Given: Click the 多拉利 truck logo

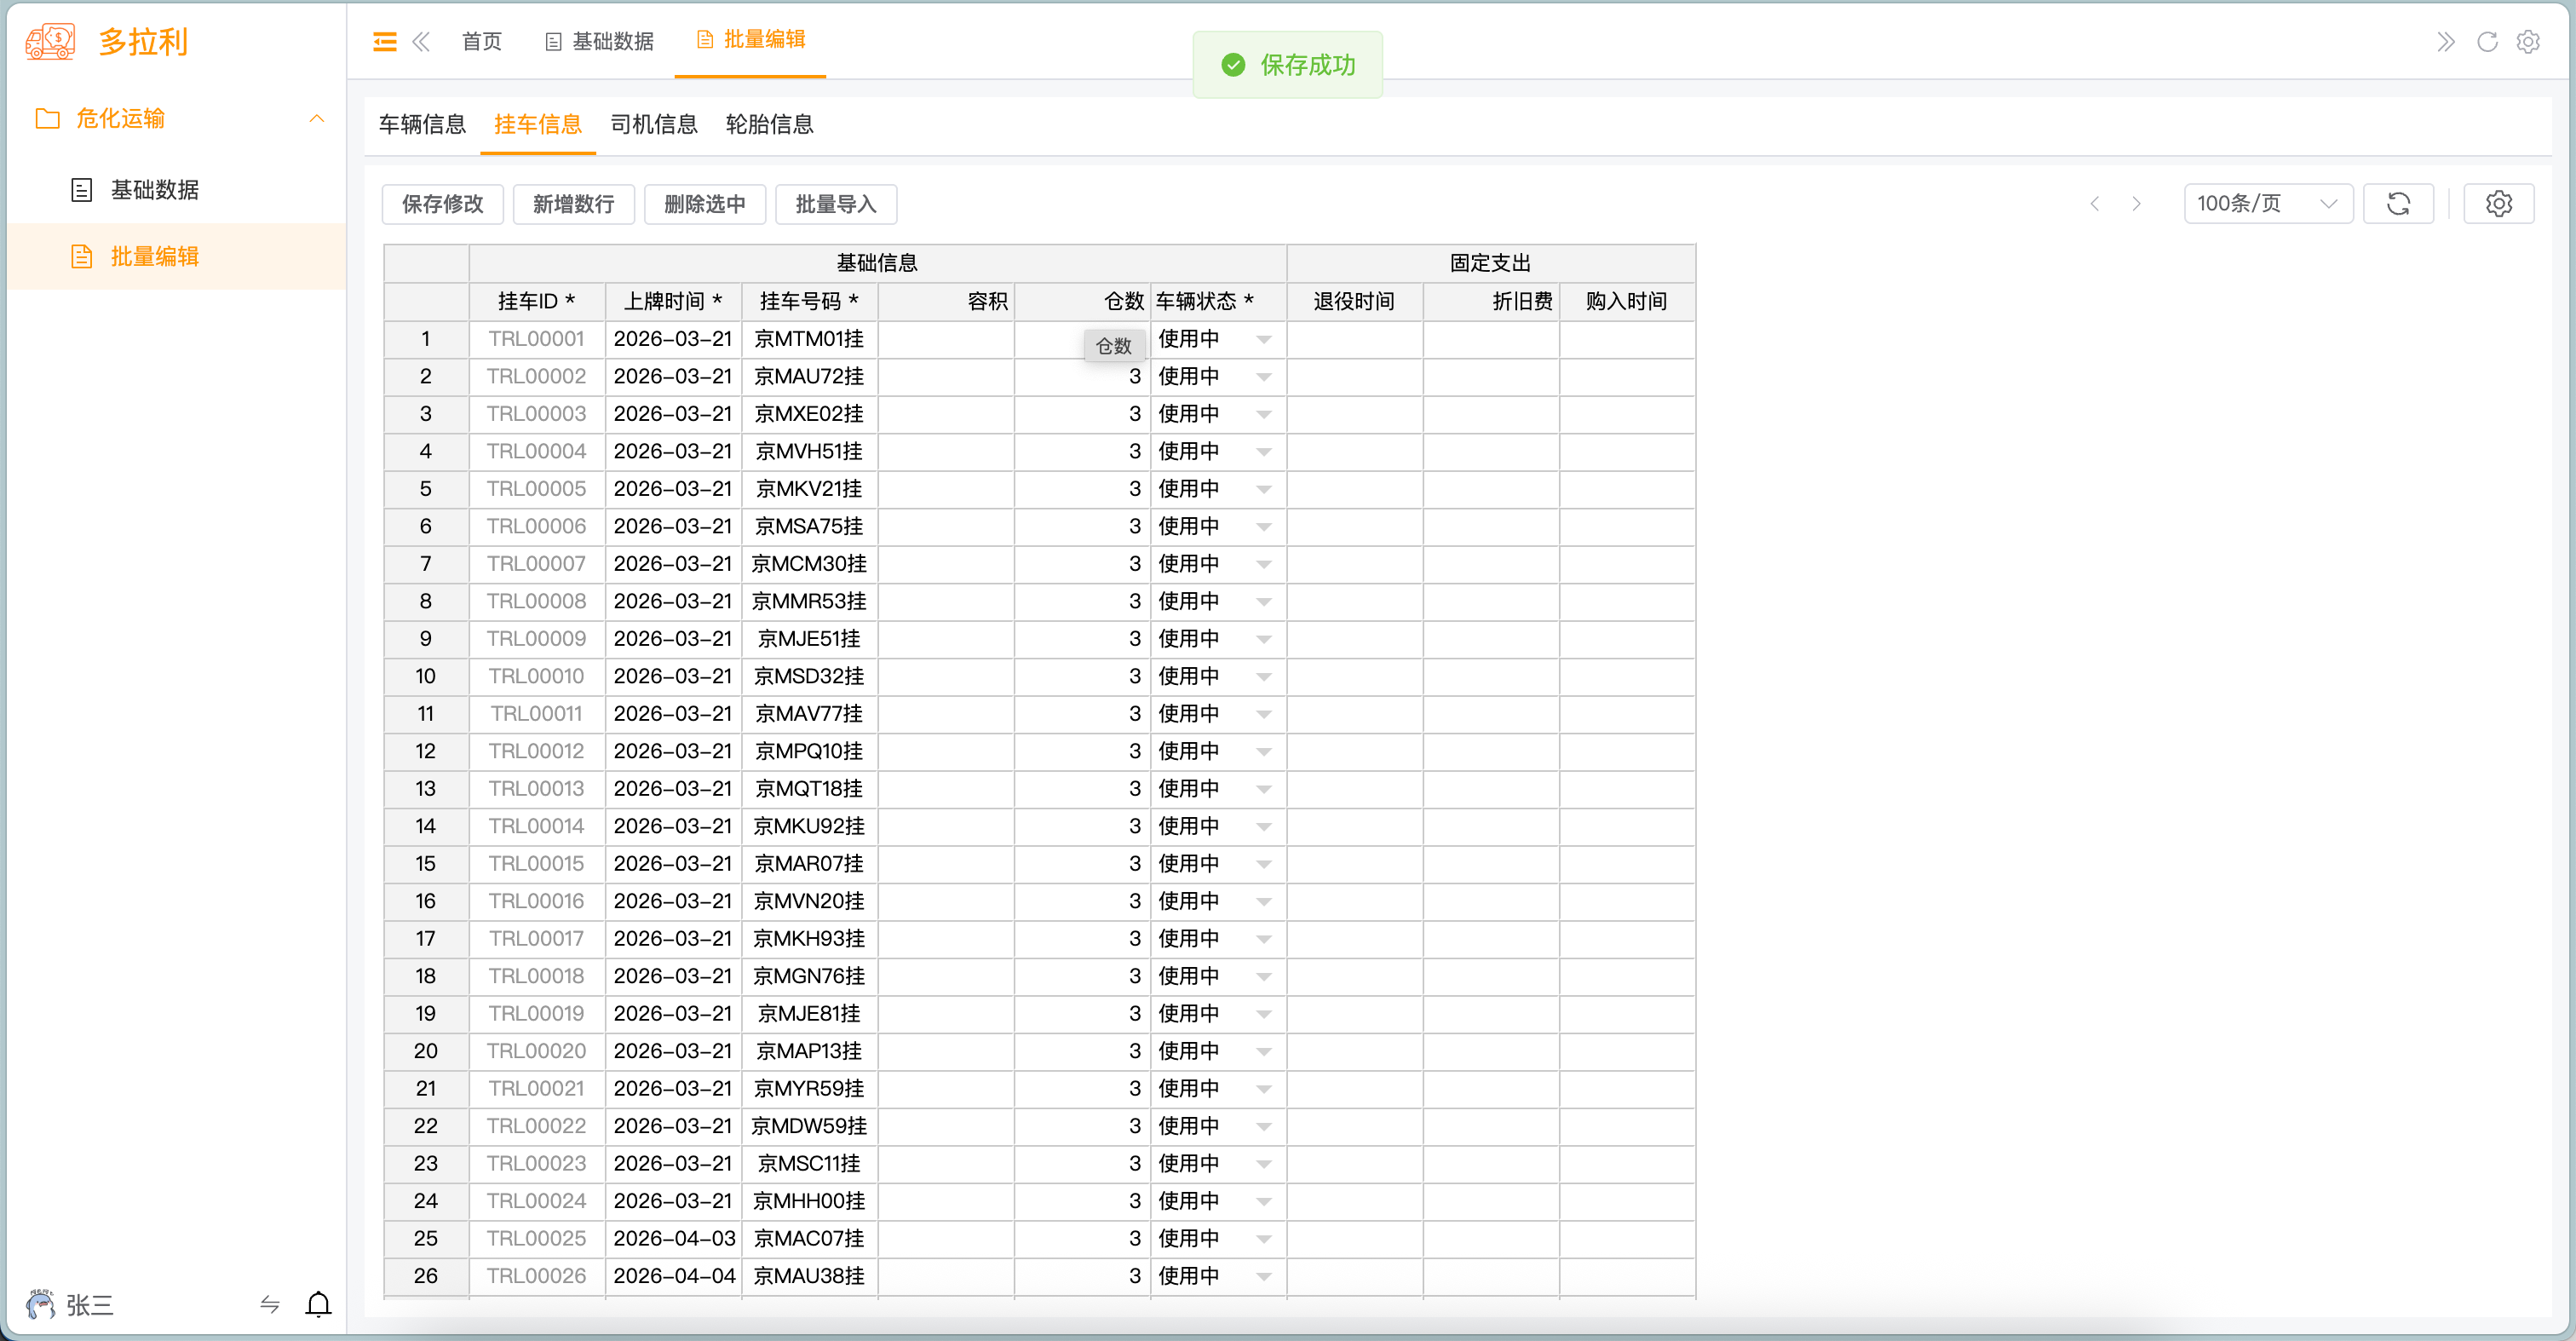Looking at the screenshot, I should tap(49, 41).
